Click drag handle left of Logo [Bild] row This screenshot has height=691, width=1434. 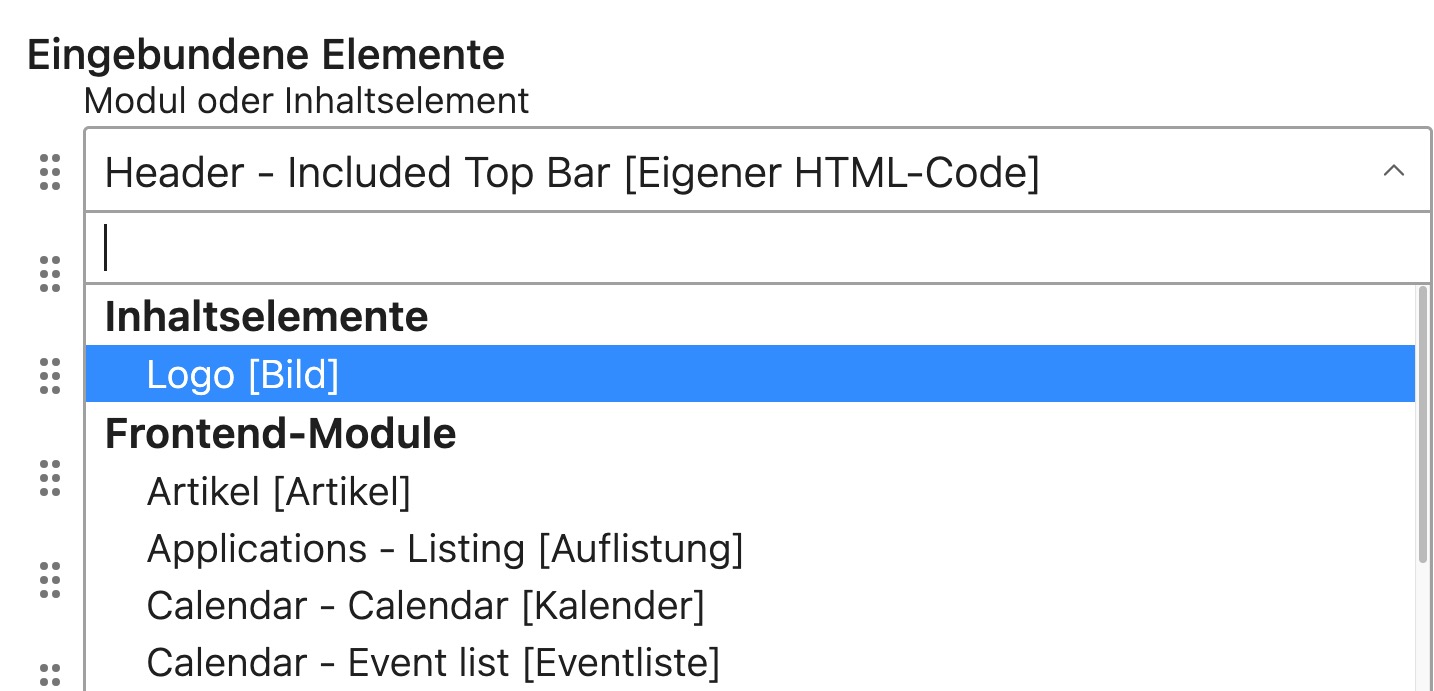pos(50,375)
